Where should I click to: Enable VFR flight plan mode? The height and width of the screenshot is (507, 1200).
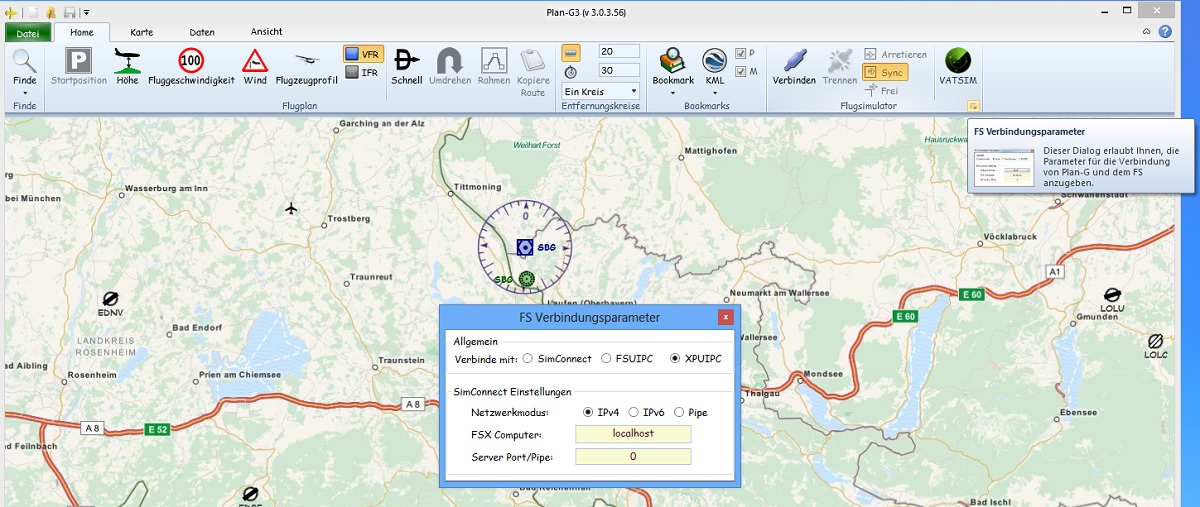[x=362, y=54]
